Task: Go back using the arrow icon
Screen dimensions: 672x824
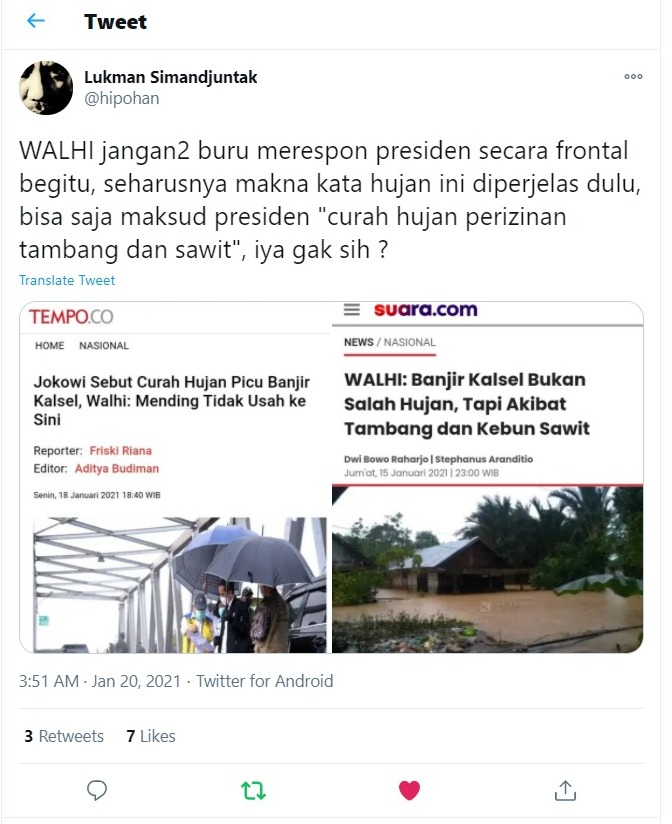Action: pos(36,21)
